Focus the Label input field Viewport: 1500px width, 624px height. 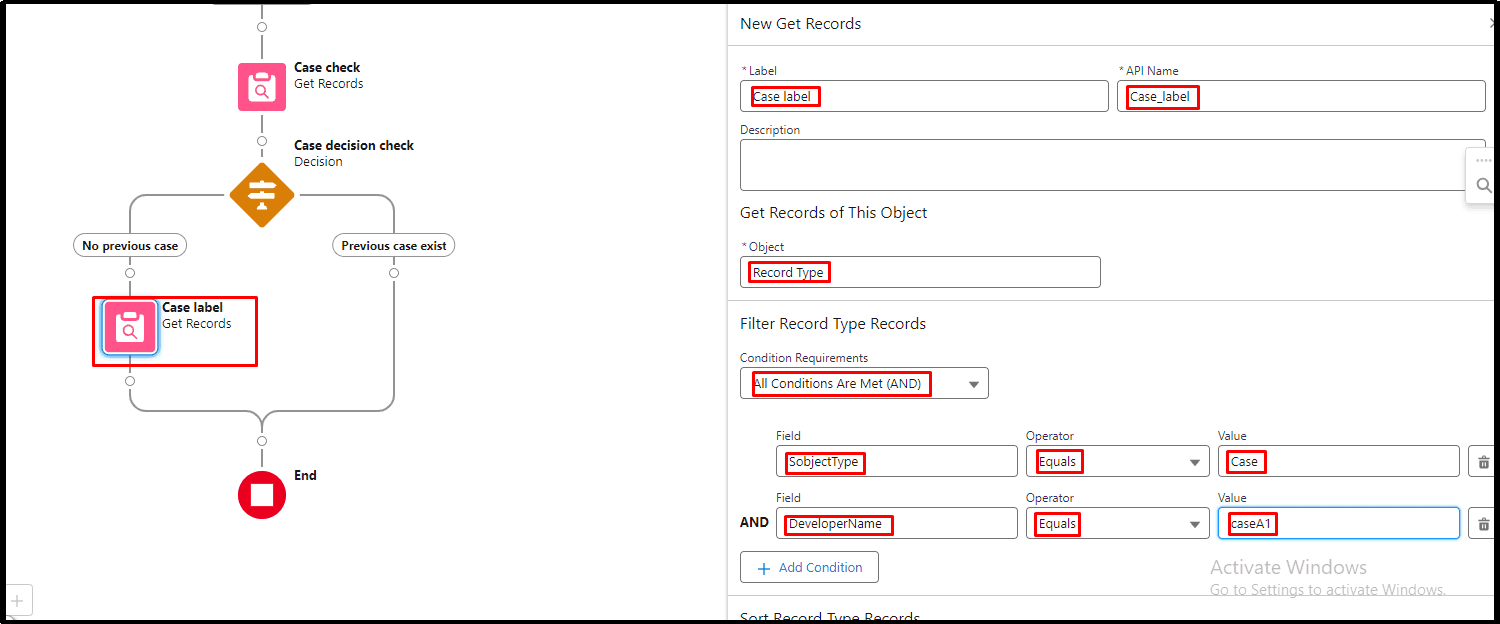click(x=924, y=96)
